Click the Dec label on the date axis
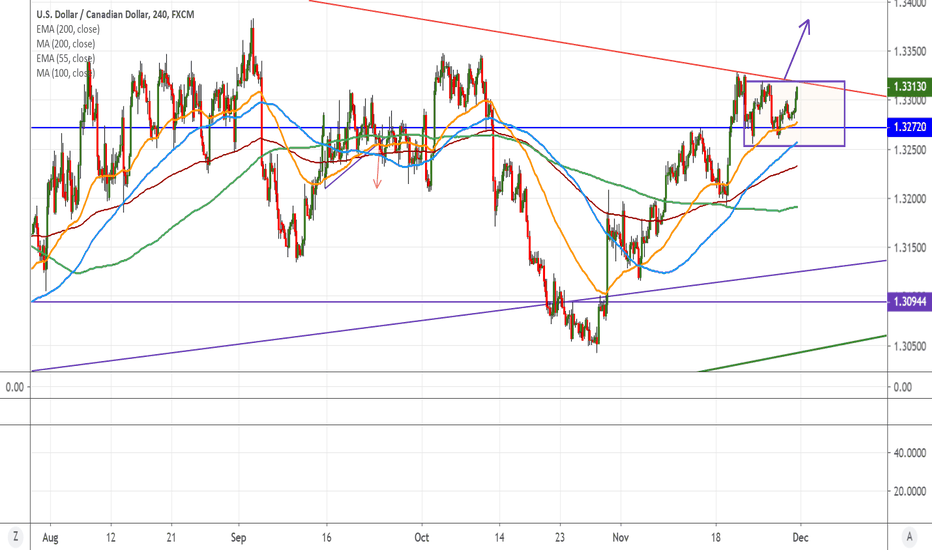 coord(801,536)
